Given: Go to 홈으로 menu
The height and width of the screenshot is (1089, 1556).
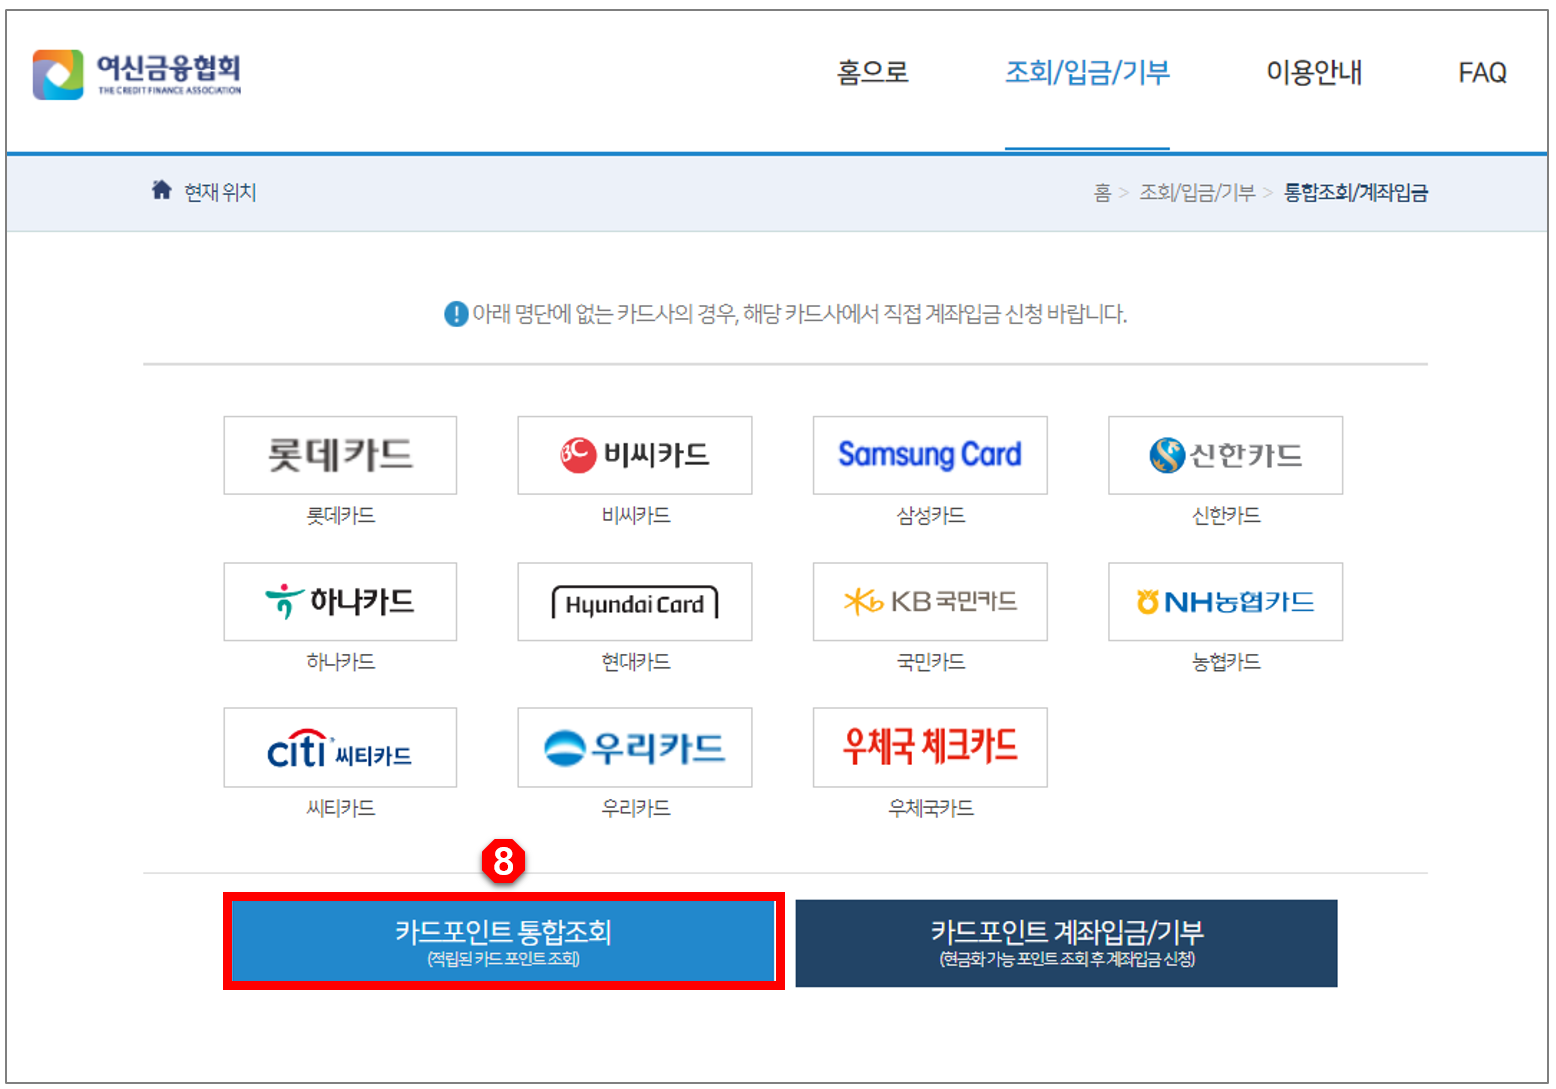Looking at the screenshot, I should 872,73.
